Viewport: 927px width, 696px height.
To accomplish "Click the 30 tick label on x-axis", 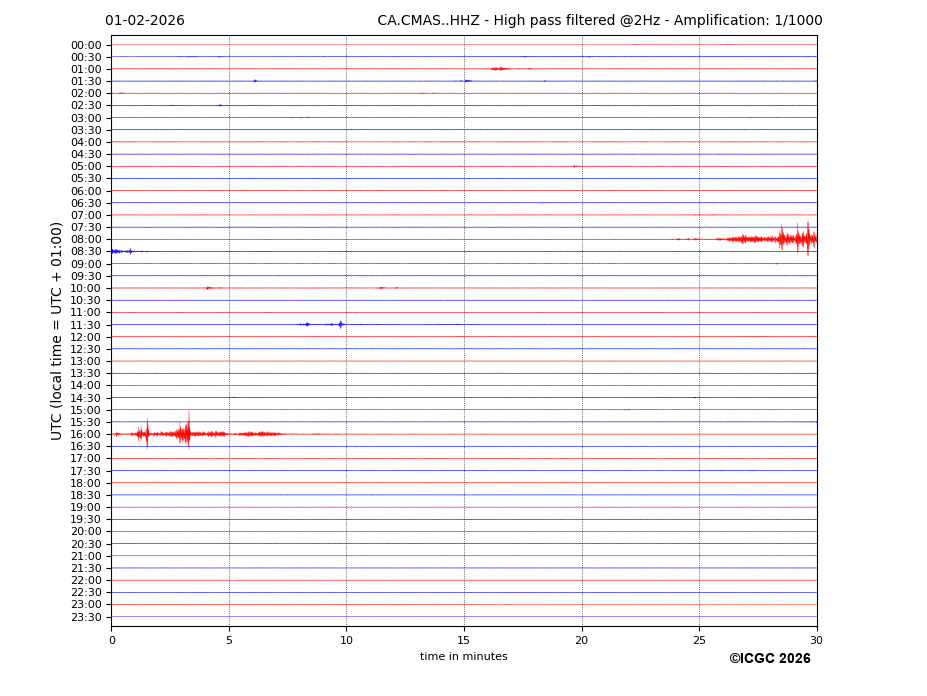I will click(x=816, y=640).
